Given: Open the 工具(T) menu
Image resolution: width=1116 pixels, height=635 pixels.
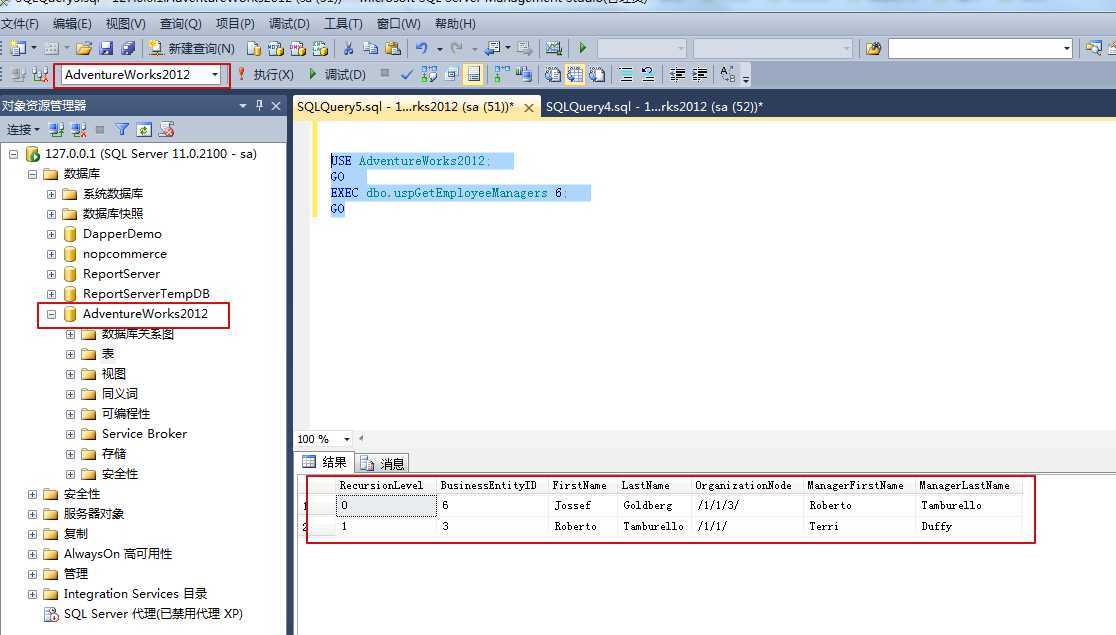Looking at the screenshot, I should click(343, 23).
